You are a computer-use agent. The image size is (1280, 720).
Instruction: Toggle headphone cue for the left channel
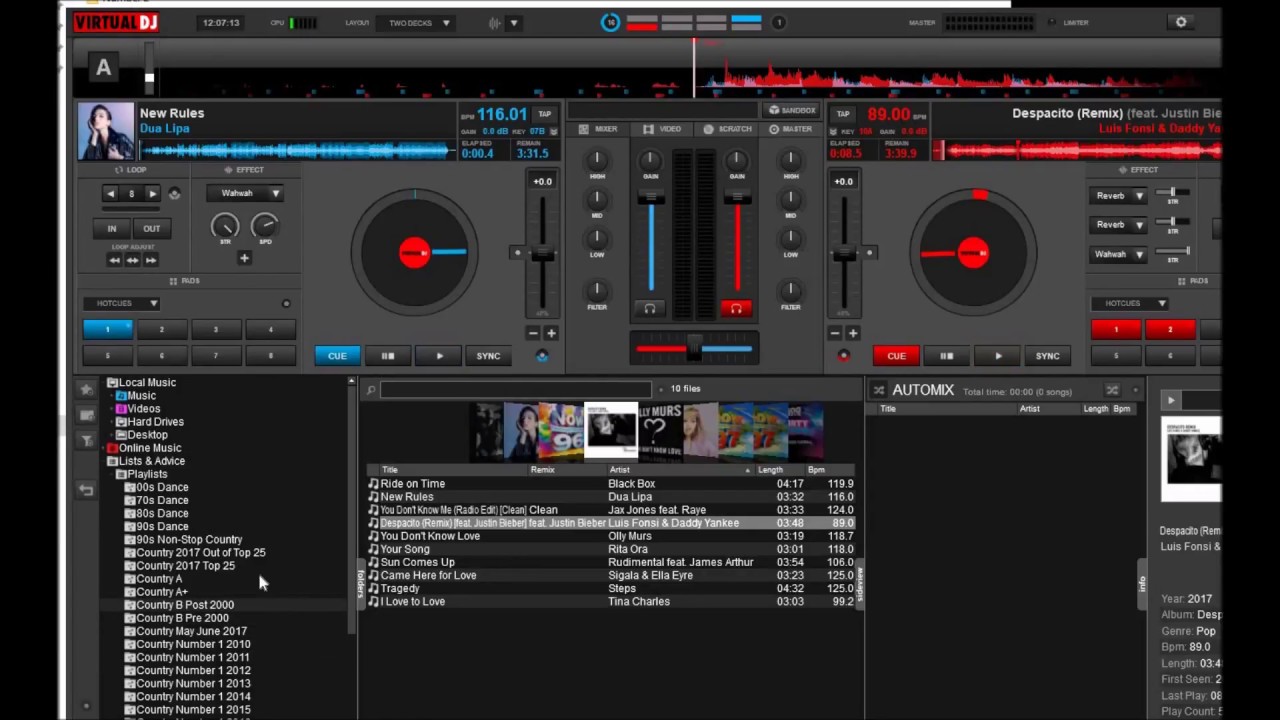tap(650, 309)
